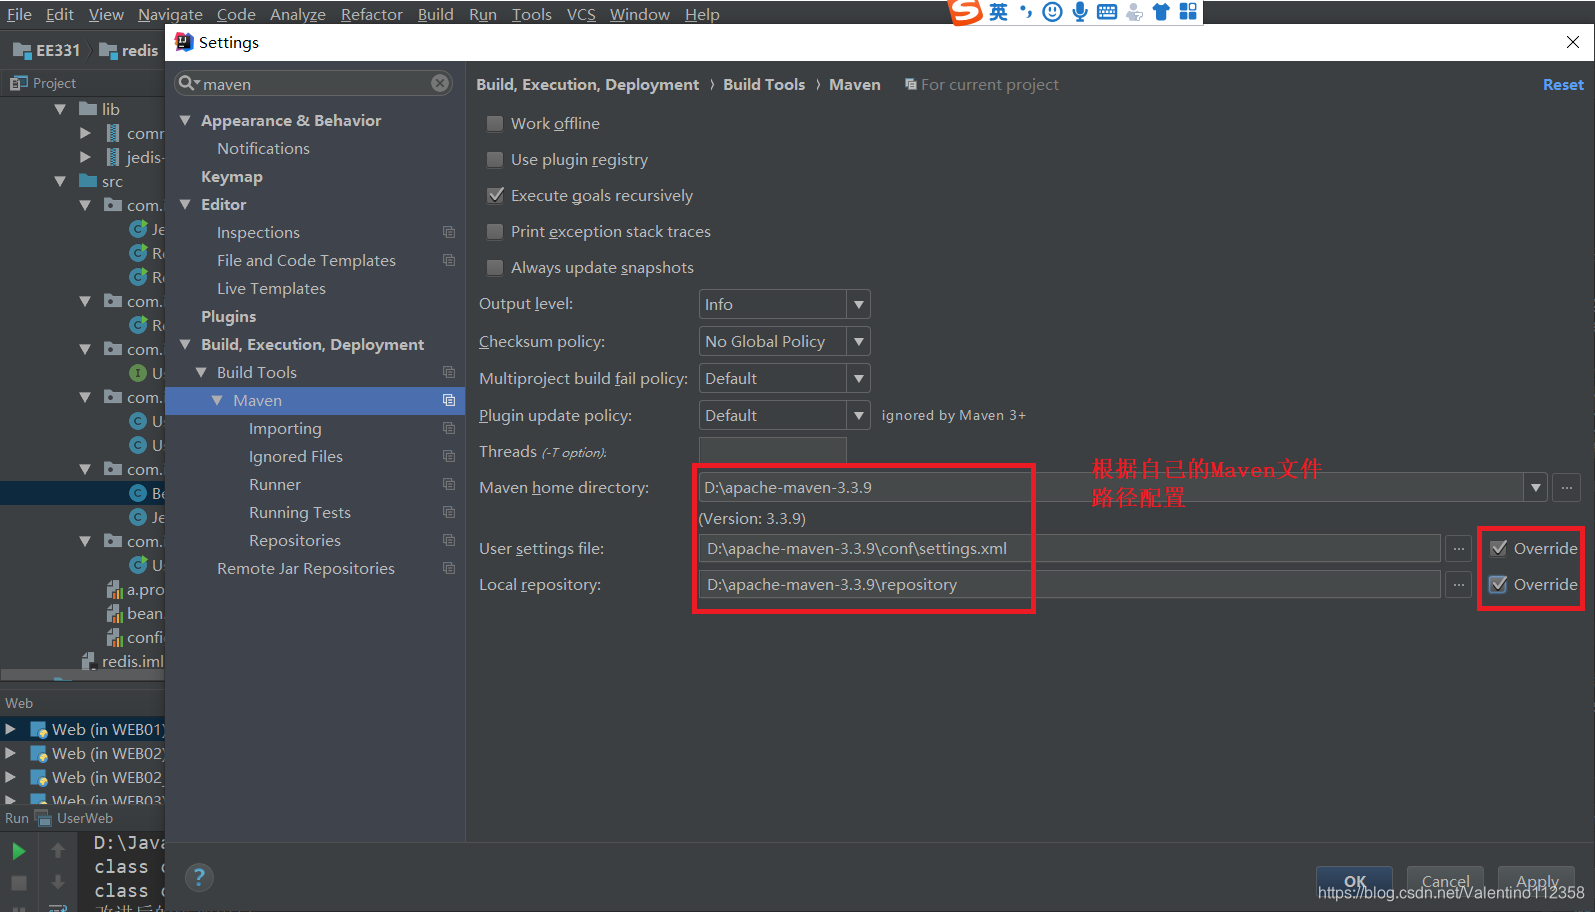Click the Apply button
The height and width of the screenshot is (912, 1595).
pyautogui.click(x=1536, y=881)
